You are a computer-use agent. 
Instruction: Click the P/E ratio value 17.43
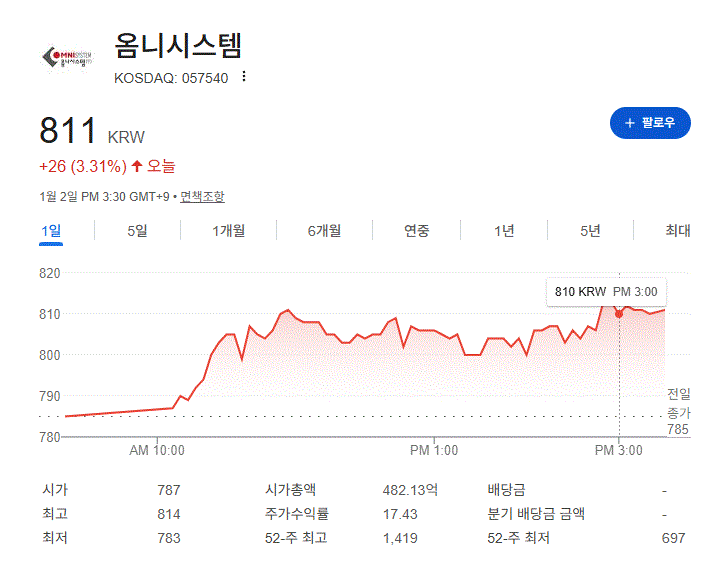[400, 514]
